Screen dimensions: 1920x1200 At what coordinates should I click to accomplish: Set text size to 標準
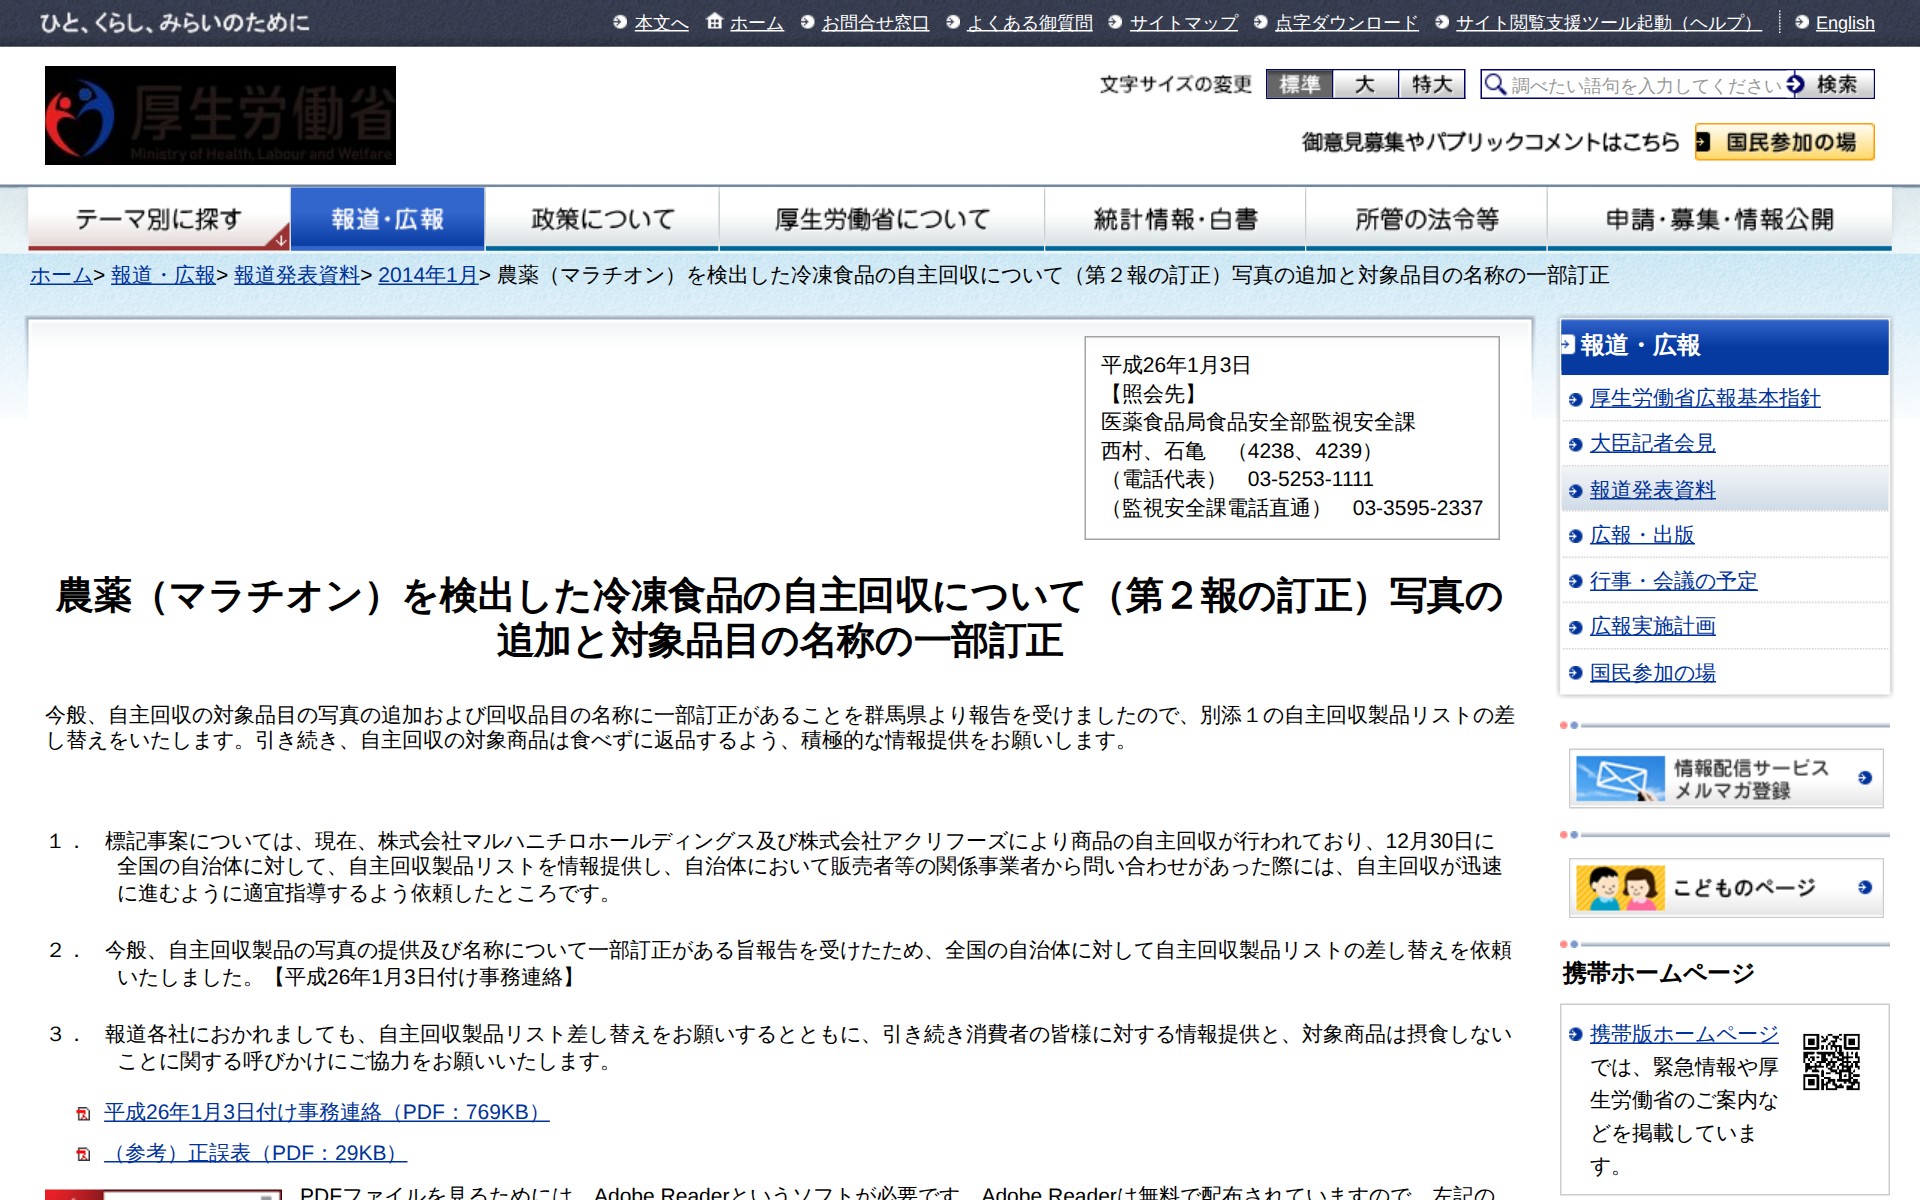1299,84
